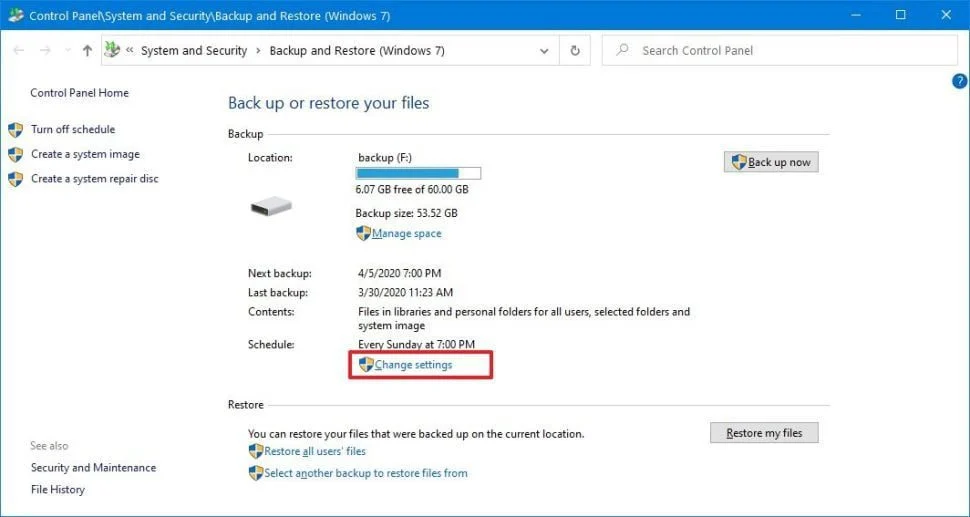Click the backup drive space usage bar
The image size is (970, 517).
(418, 173)
